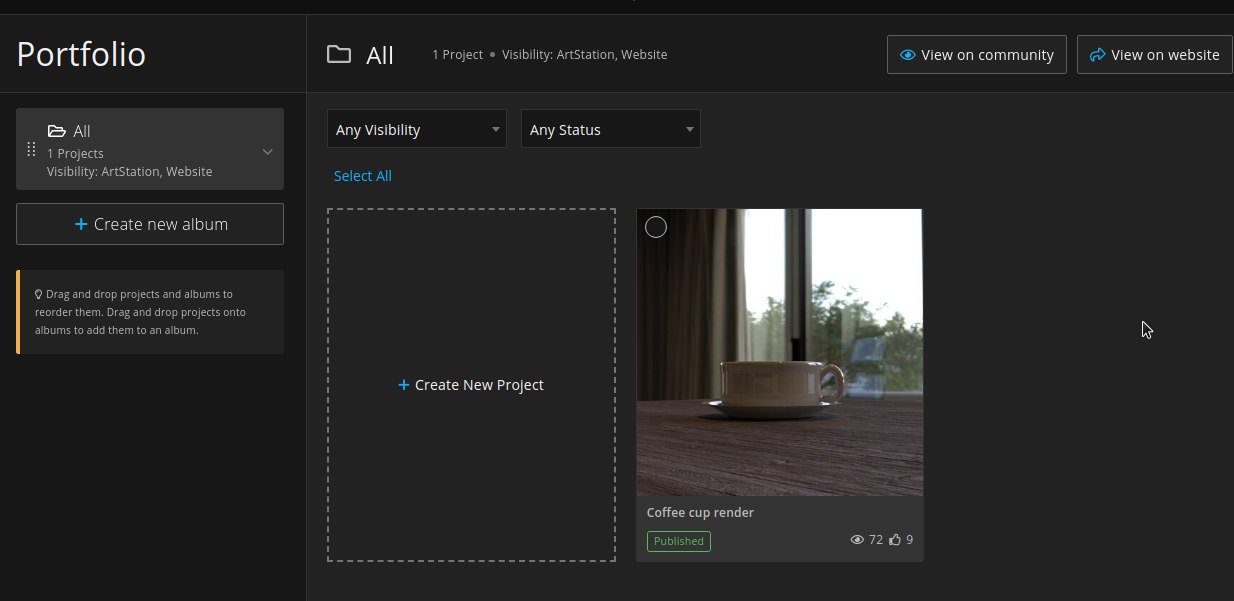The height and width of the screenshot is (601, 1234).
Task: Click the Coffee cup render title
Action: click(x=700, y=512)
